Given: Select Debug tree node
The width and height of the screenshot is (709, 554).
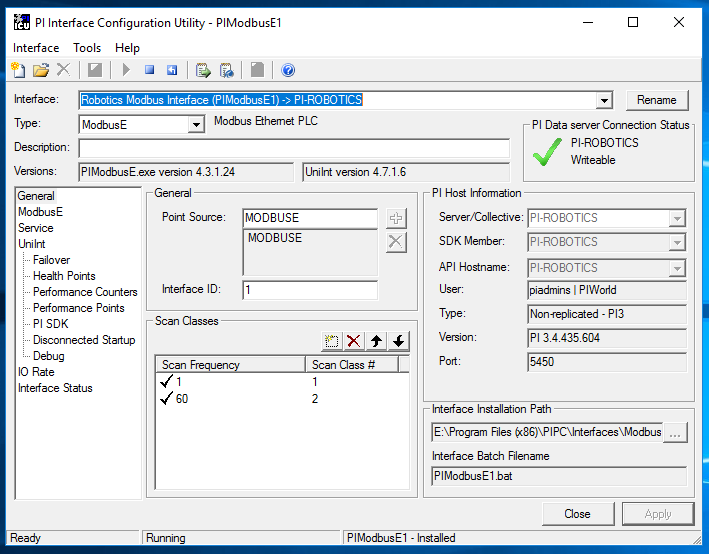Looking at the screenshot, I should [49, 356].
